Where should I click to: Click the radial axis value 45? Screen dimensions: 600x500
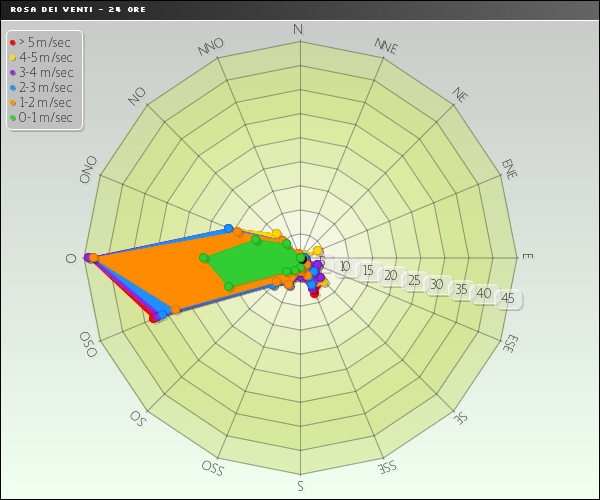tap(508, 298)
